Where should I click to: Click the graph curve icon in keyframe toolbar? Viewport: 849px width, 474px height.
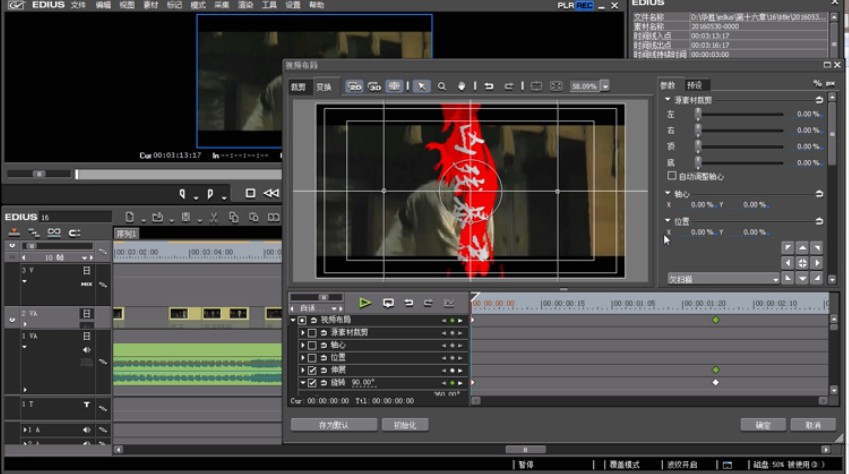click(449, 303)
